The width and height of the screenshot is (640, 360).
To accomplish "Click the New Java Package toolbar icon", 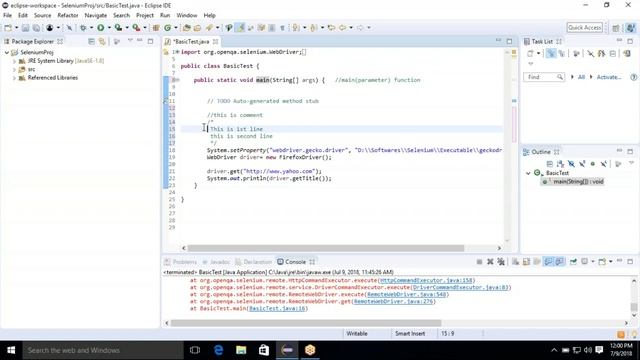I will [x=156, y=28].
